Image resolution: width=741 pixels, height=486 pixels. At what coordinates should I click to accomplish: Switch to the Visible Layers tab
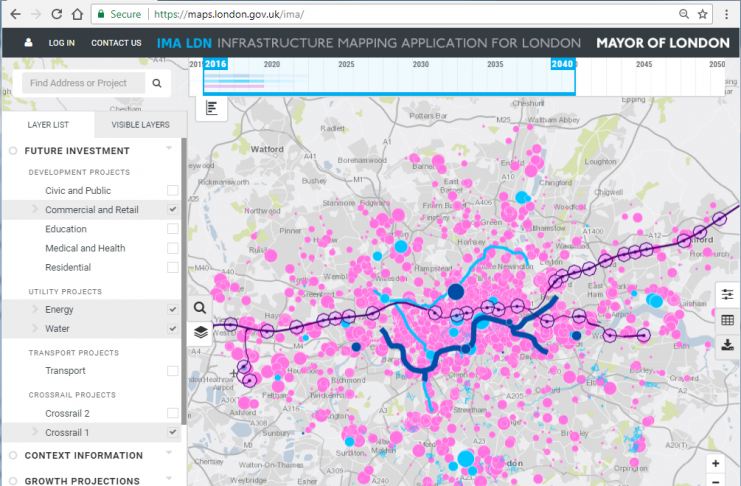[140, 125]
